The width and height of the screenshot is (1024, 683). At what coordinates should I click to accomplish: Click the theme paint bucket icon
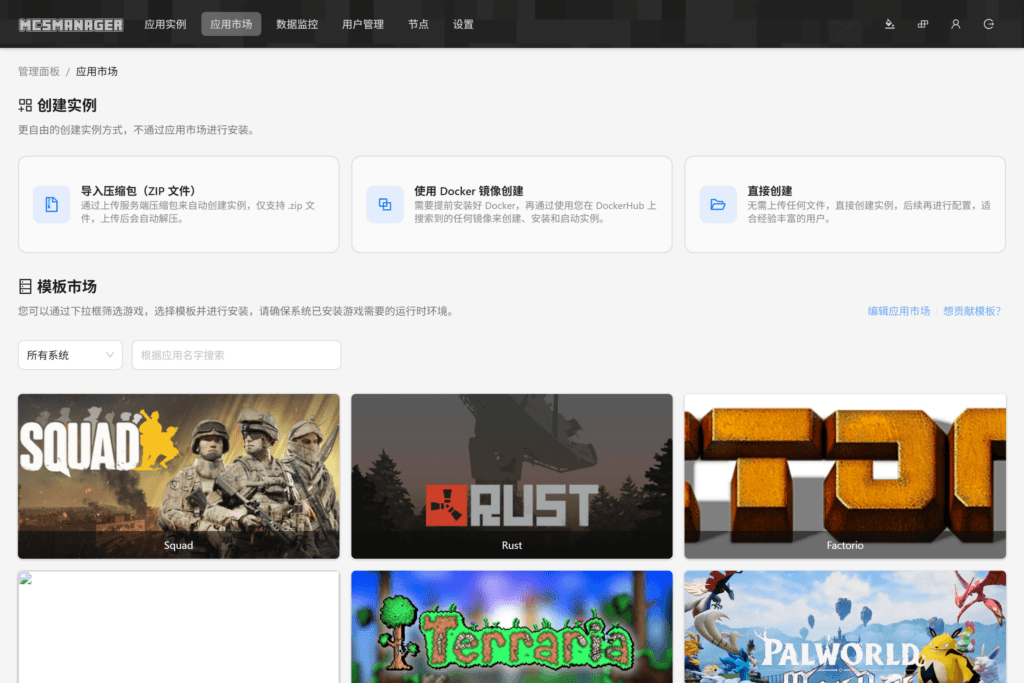889,24
